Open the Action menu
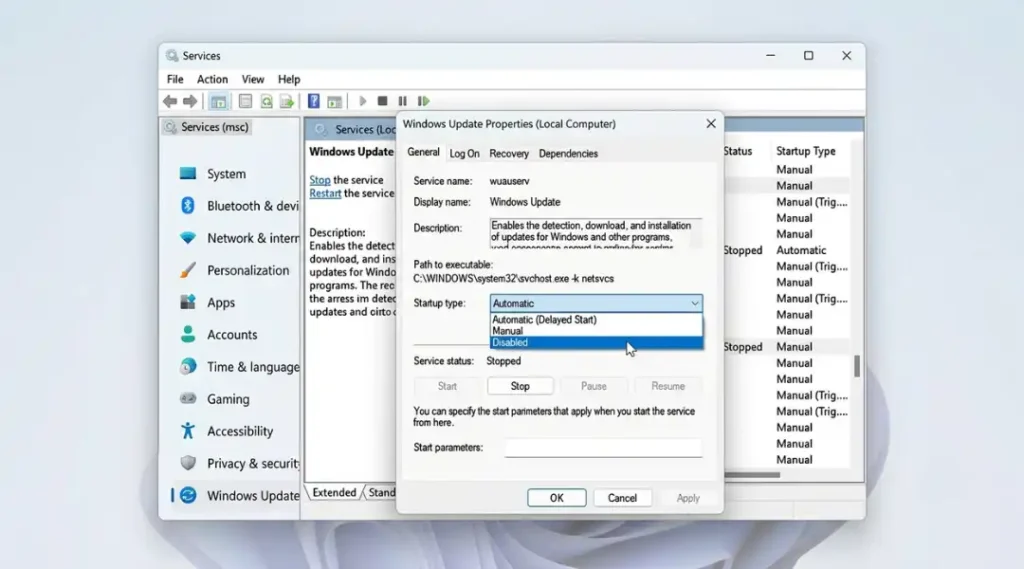 212,79
